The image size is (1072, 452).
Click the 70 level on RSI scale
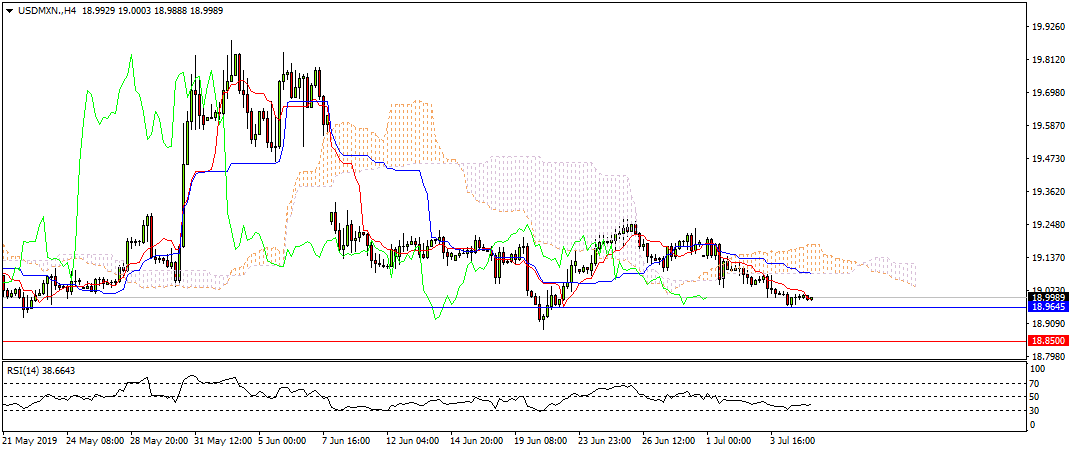pyautogui.click(x=1038, y=383)
